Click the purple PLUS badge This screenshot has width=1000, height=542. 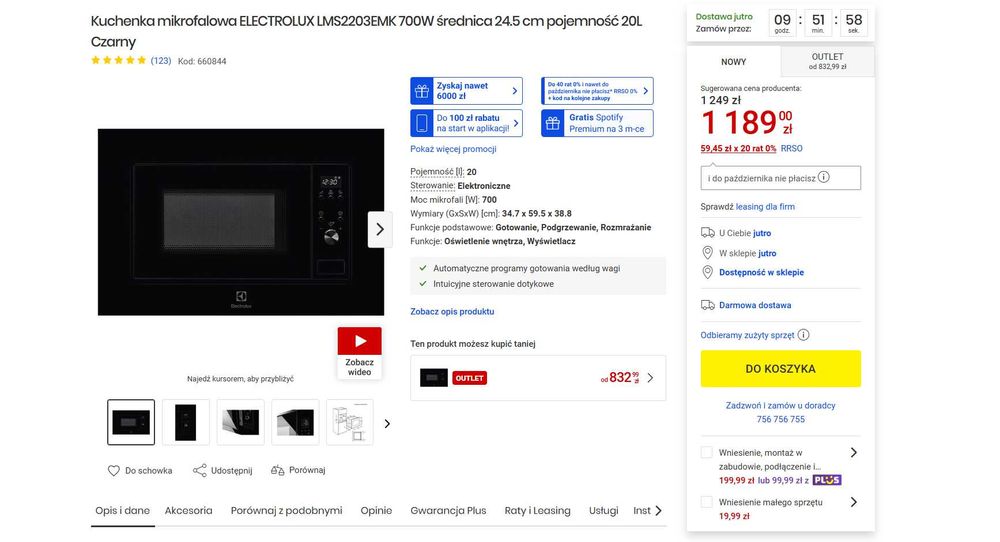tap(827, 480)
